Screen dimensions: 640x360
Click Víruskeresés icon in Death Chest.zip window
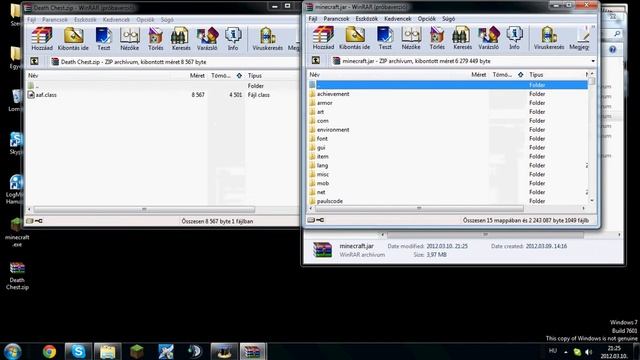(x=267, y=39)
